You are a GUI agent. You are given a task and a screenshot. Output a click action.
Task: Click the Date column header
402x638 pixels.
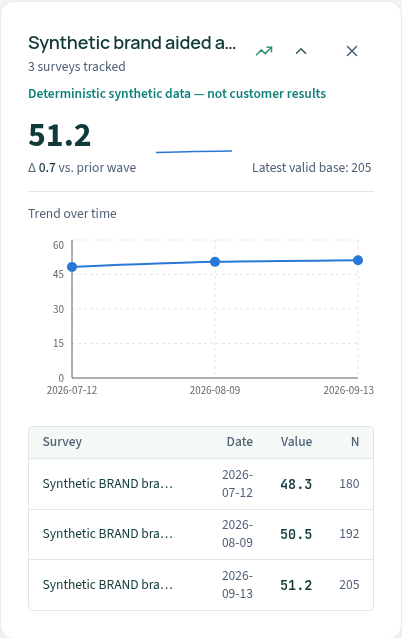(240, 442)
